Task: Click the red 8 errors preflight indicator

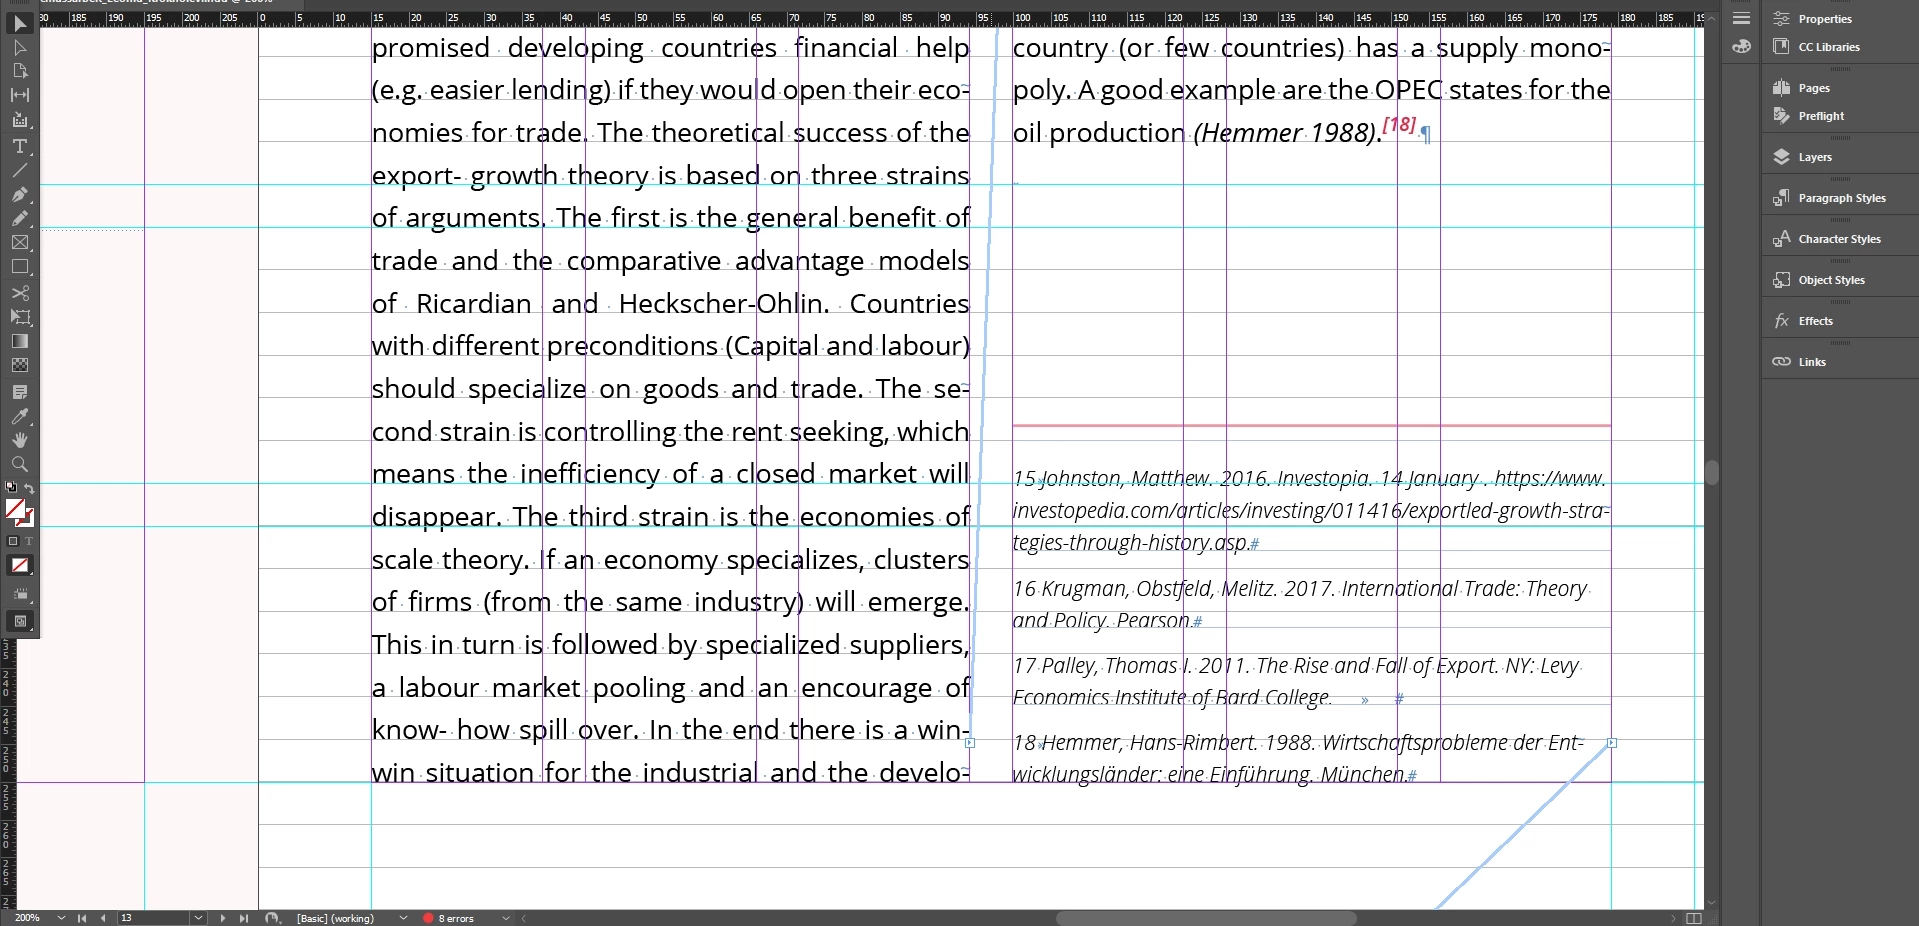Action: tap(448, 918)
